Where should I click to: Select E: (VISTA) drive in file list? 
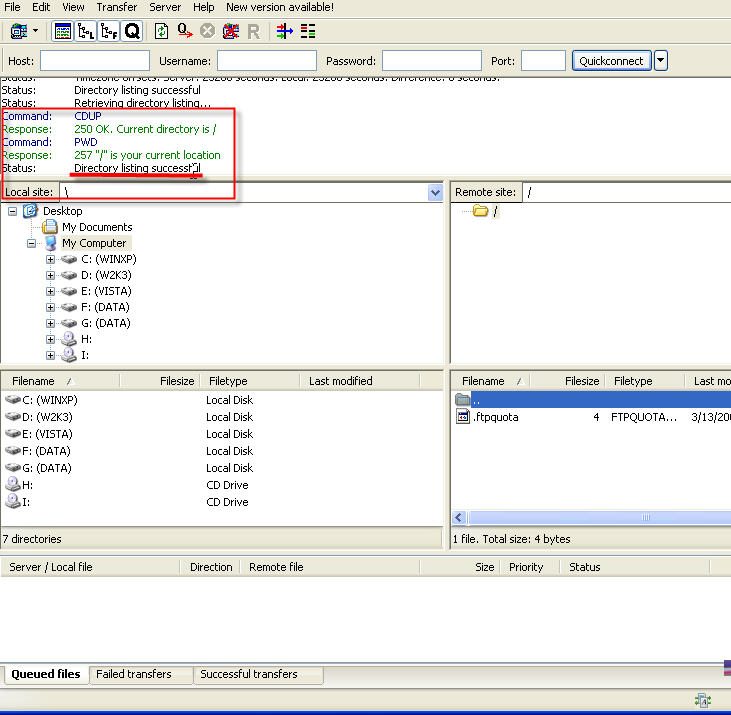coord(47,434)
